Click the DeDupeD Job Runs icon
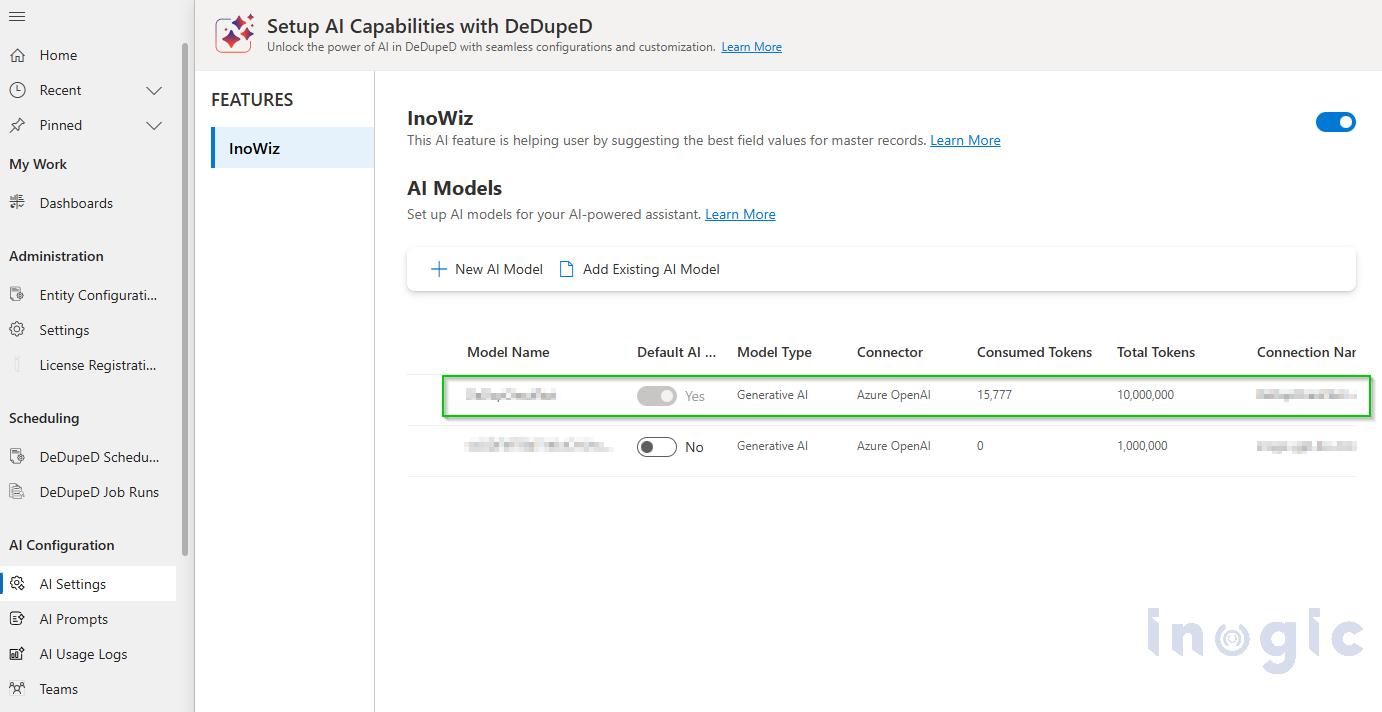 [17, 492]
